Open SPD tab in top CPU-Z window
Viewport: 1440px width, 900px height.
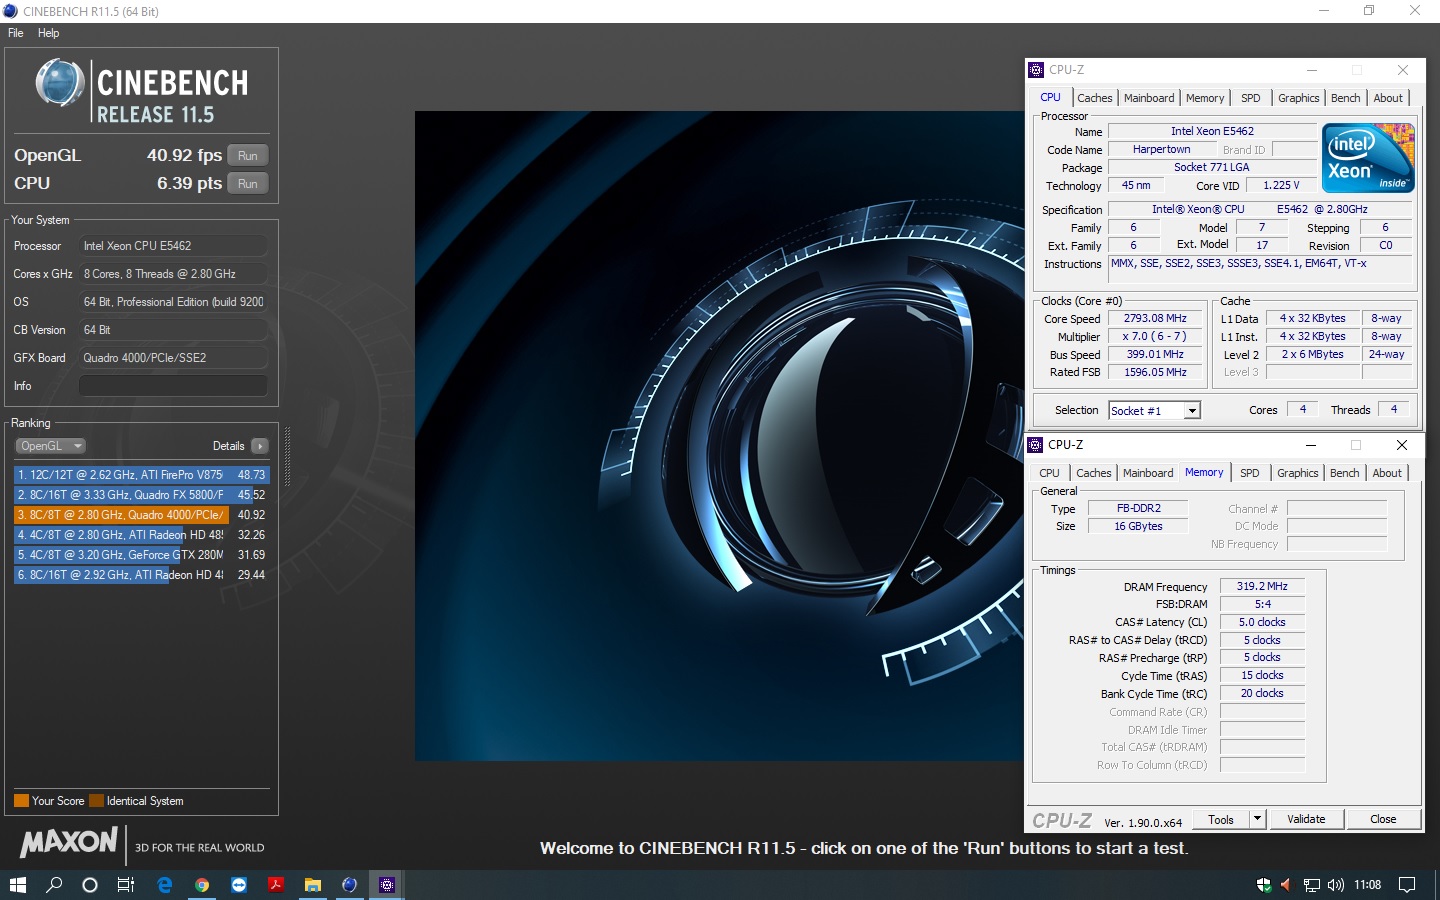1251,98
